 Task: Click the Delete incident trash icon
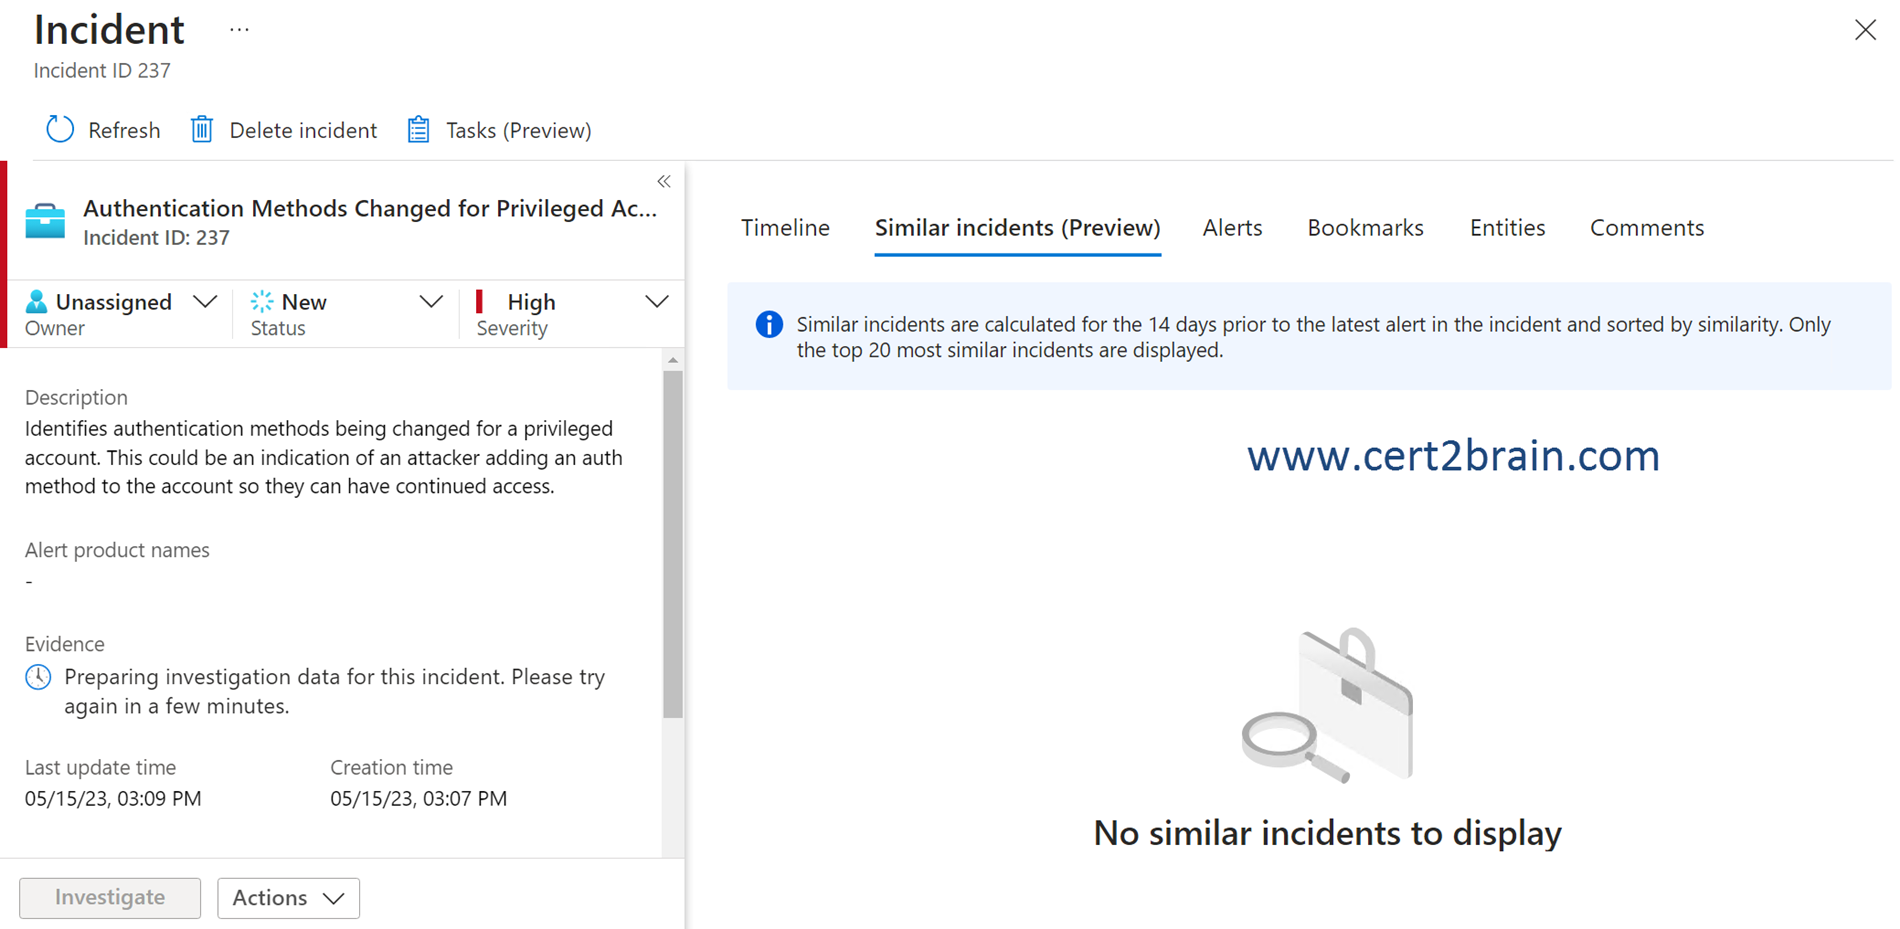click(x=202, y=130)
